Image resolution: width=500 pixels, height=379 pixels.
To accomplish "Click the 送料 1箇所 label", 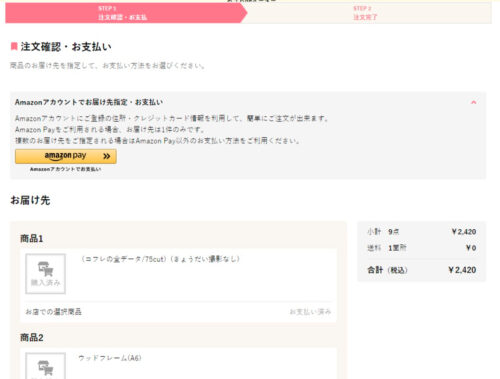I will tap(387, 248).
